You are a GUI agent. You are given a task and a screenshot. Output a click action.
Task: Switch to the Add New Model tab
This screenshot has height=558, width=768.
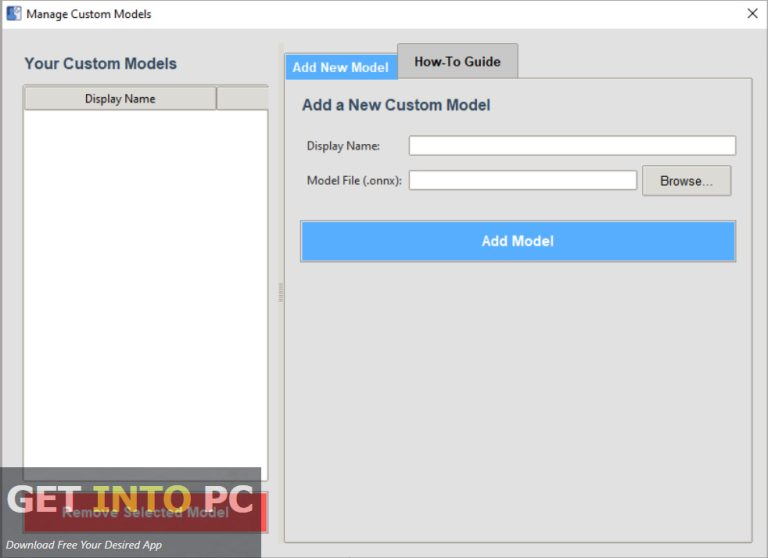point(341,67)
